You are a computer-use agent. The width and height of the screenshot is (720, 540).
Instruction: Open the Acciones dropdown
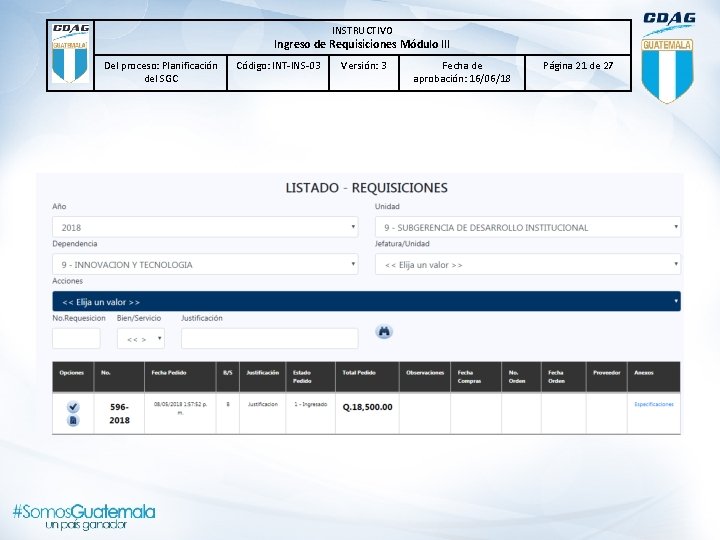(x=366, y=302)
